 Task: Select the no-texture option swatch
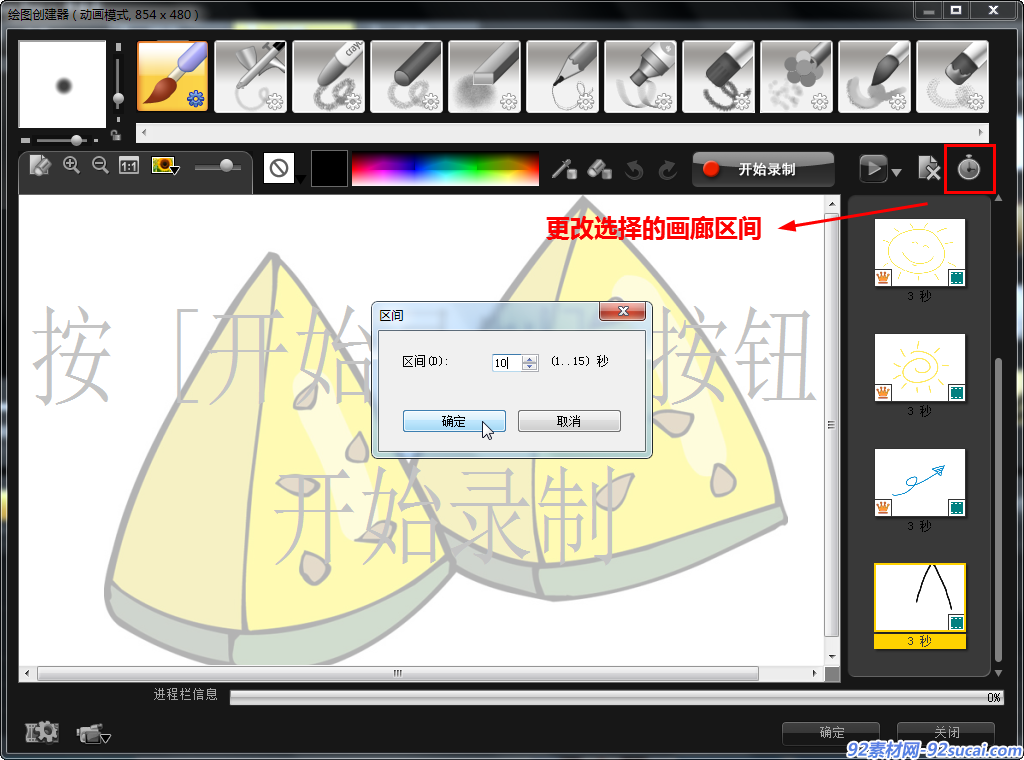pos(279,168)
